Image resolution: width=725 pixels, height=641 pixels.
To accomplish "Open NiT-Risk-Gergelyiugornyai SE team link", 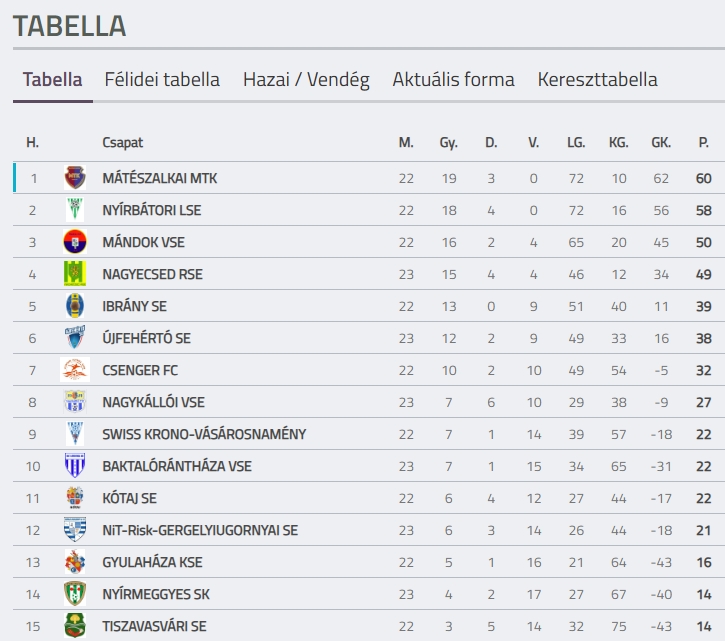I will (x=200, y=530).
